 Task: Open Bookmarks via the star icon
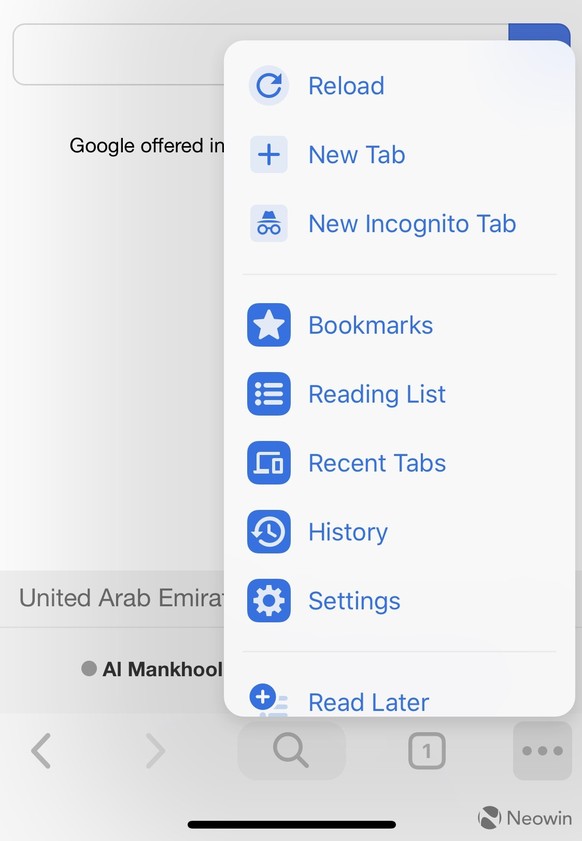(x=269, y=325)
